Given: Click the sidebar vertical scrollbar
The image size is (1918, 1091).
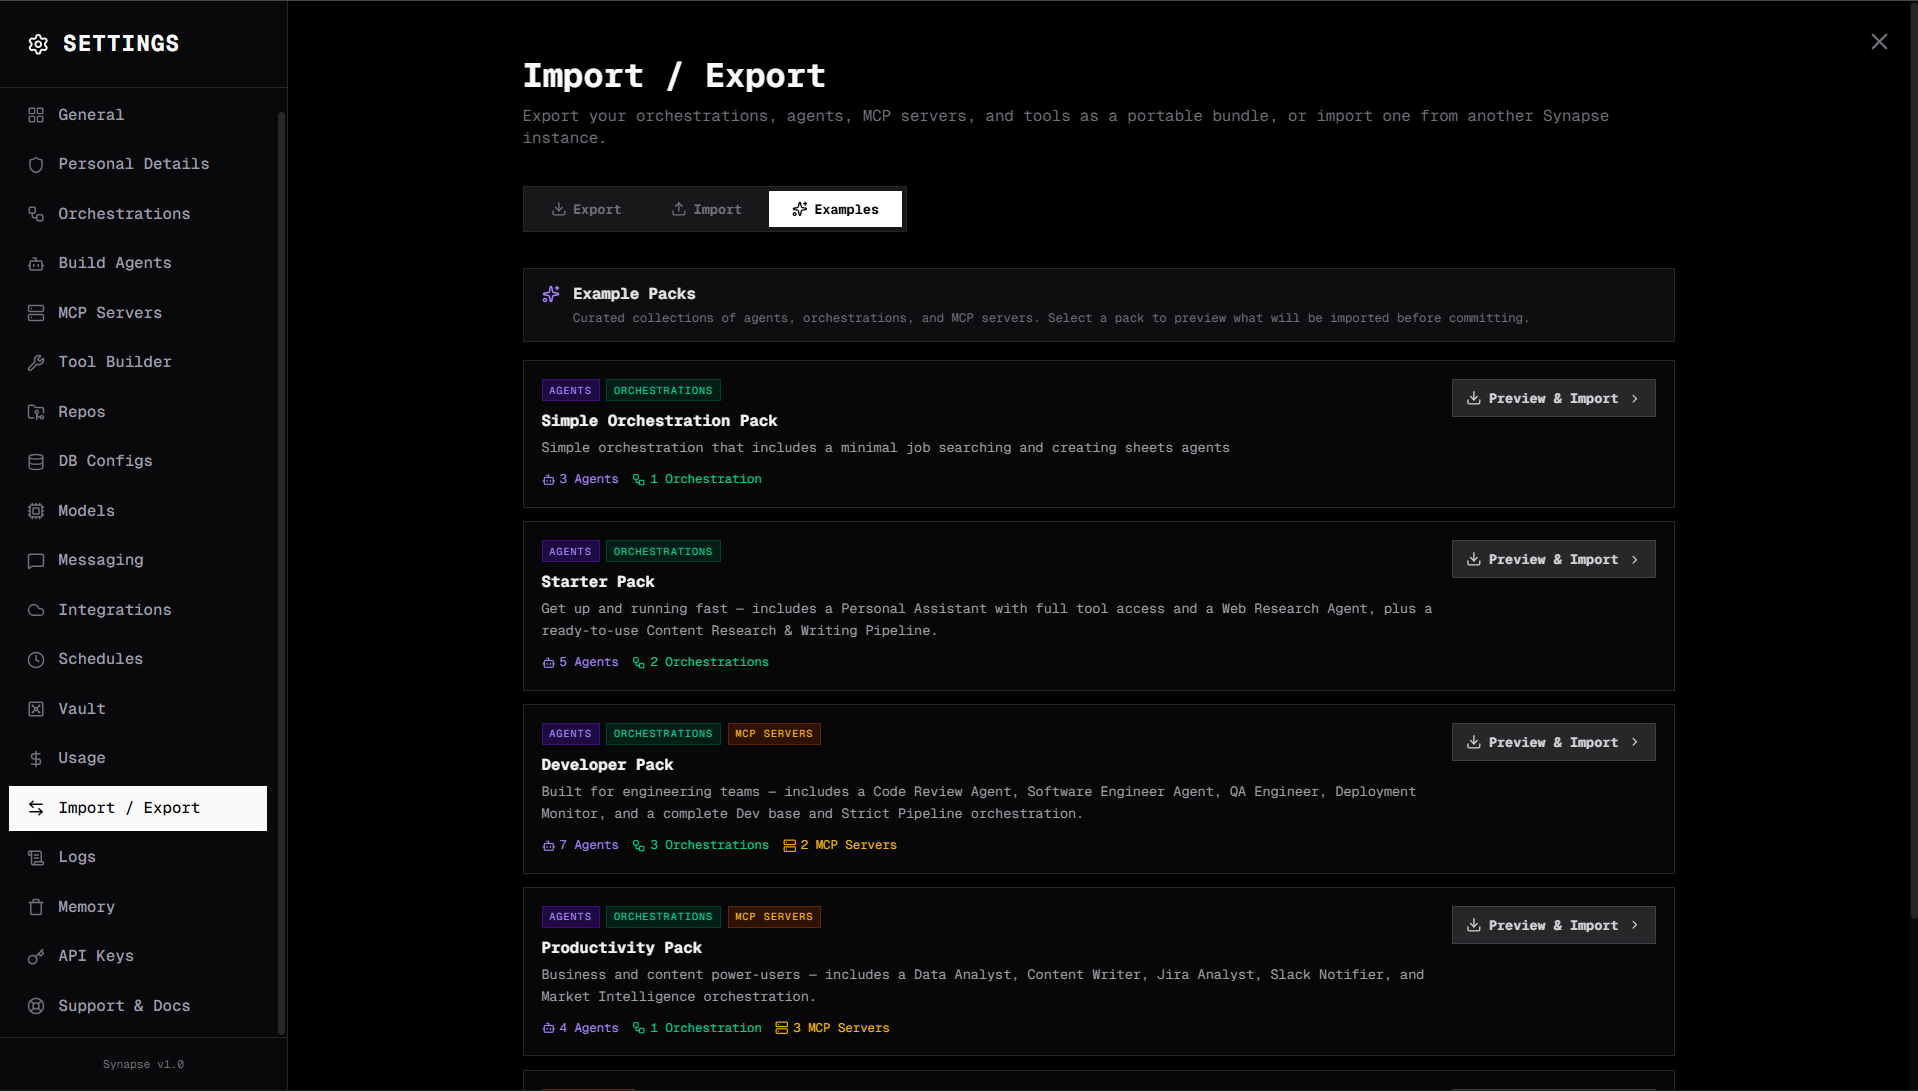Looking at the screenshot, I should point(281,572).
